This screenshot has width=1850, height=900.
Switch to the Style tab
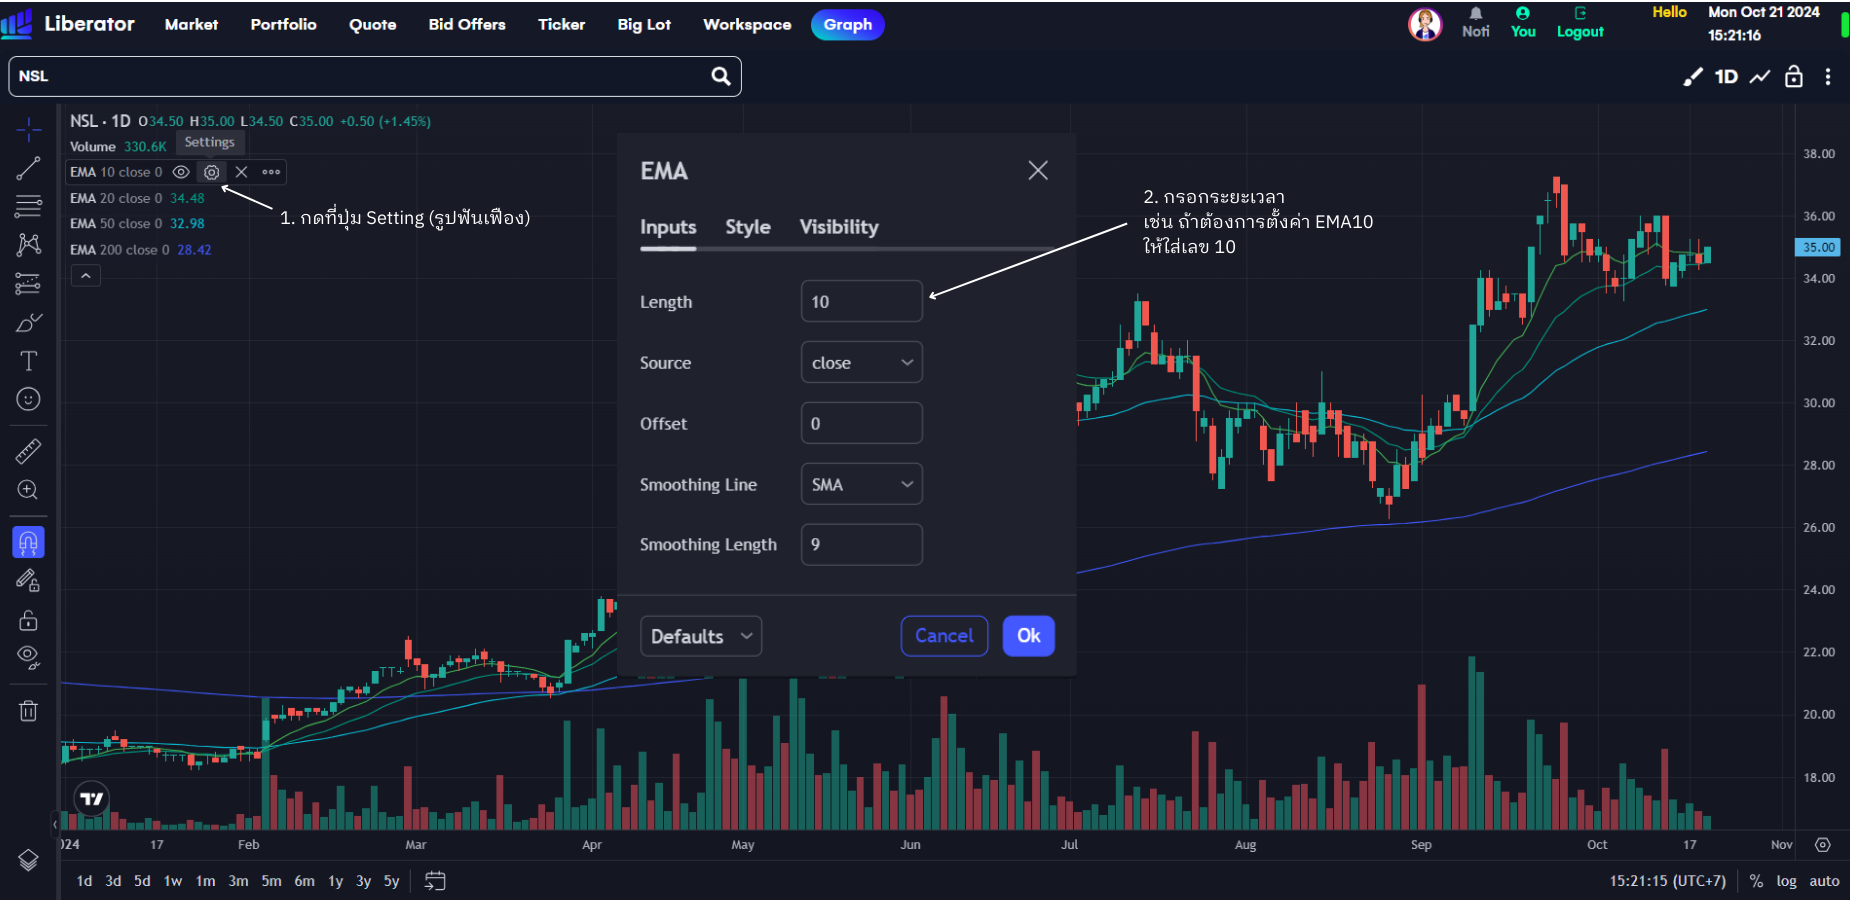click(748, 227)
